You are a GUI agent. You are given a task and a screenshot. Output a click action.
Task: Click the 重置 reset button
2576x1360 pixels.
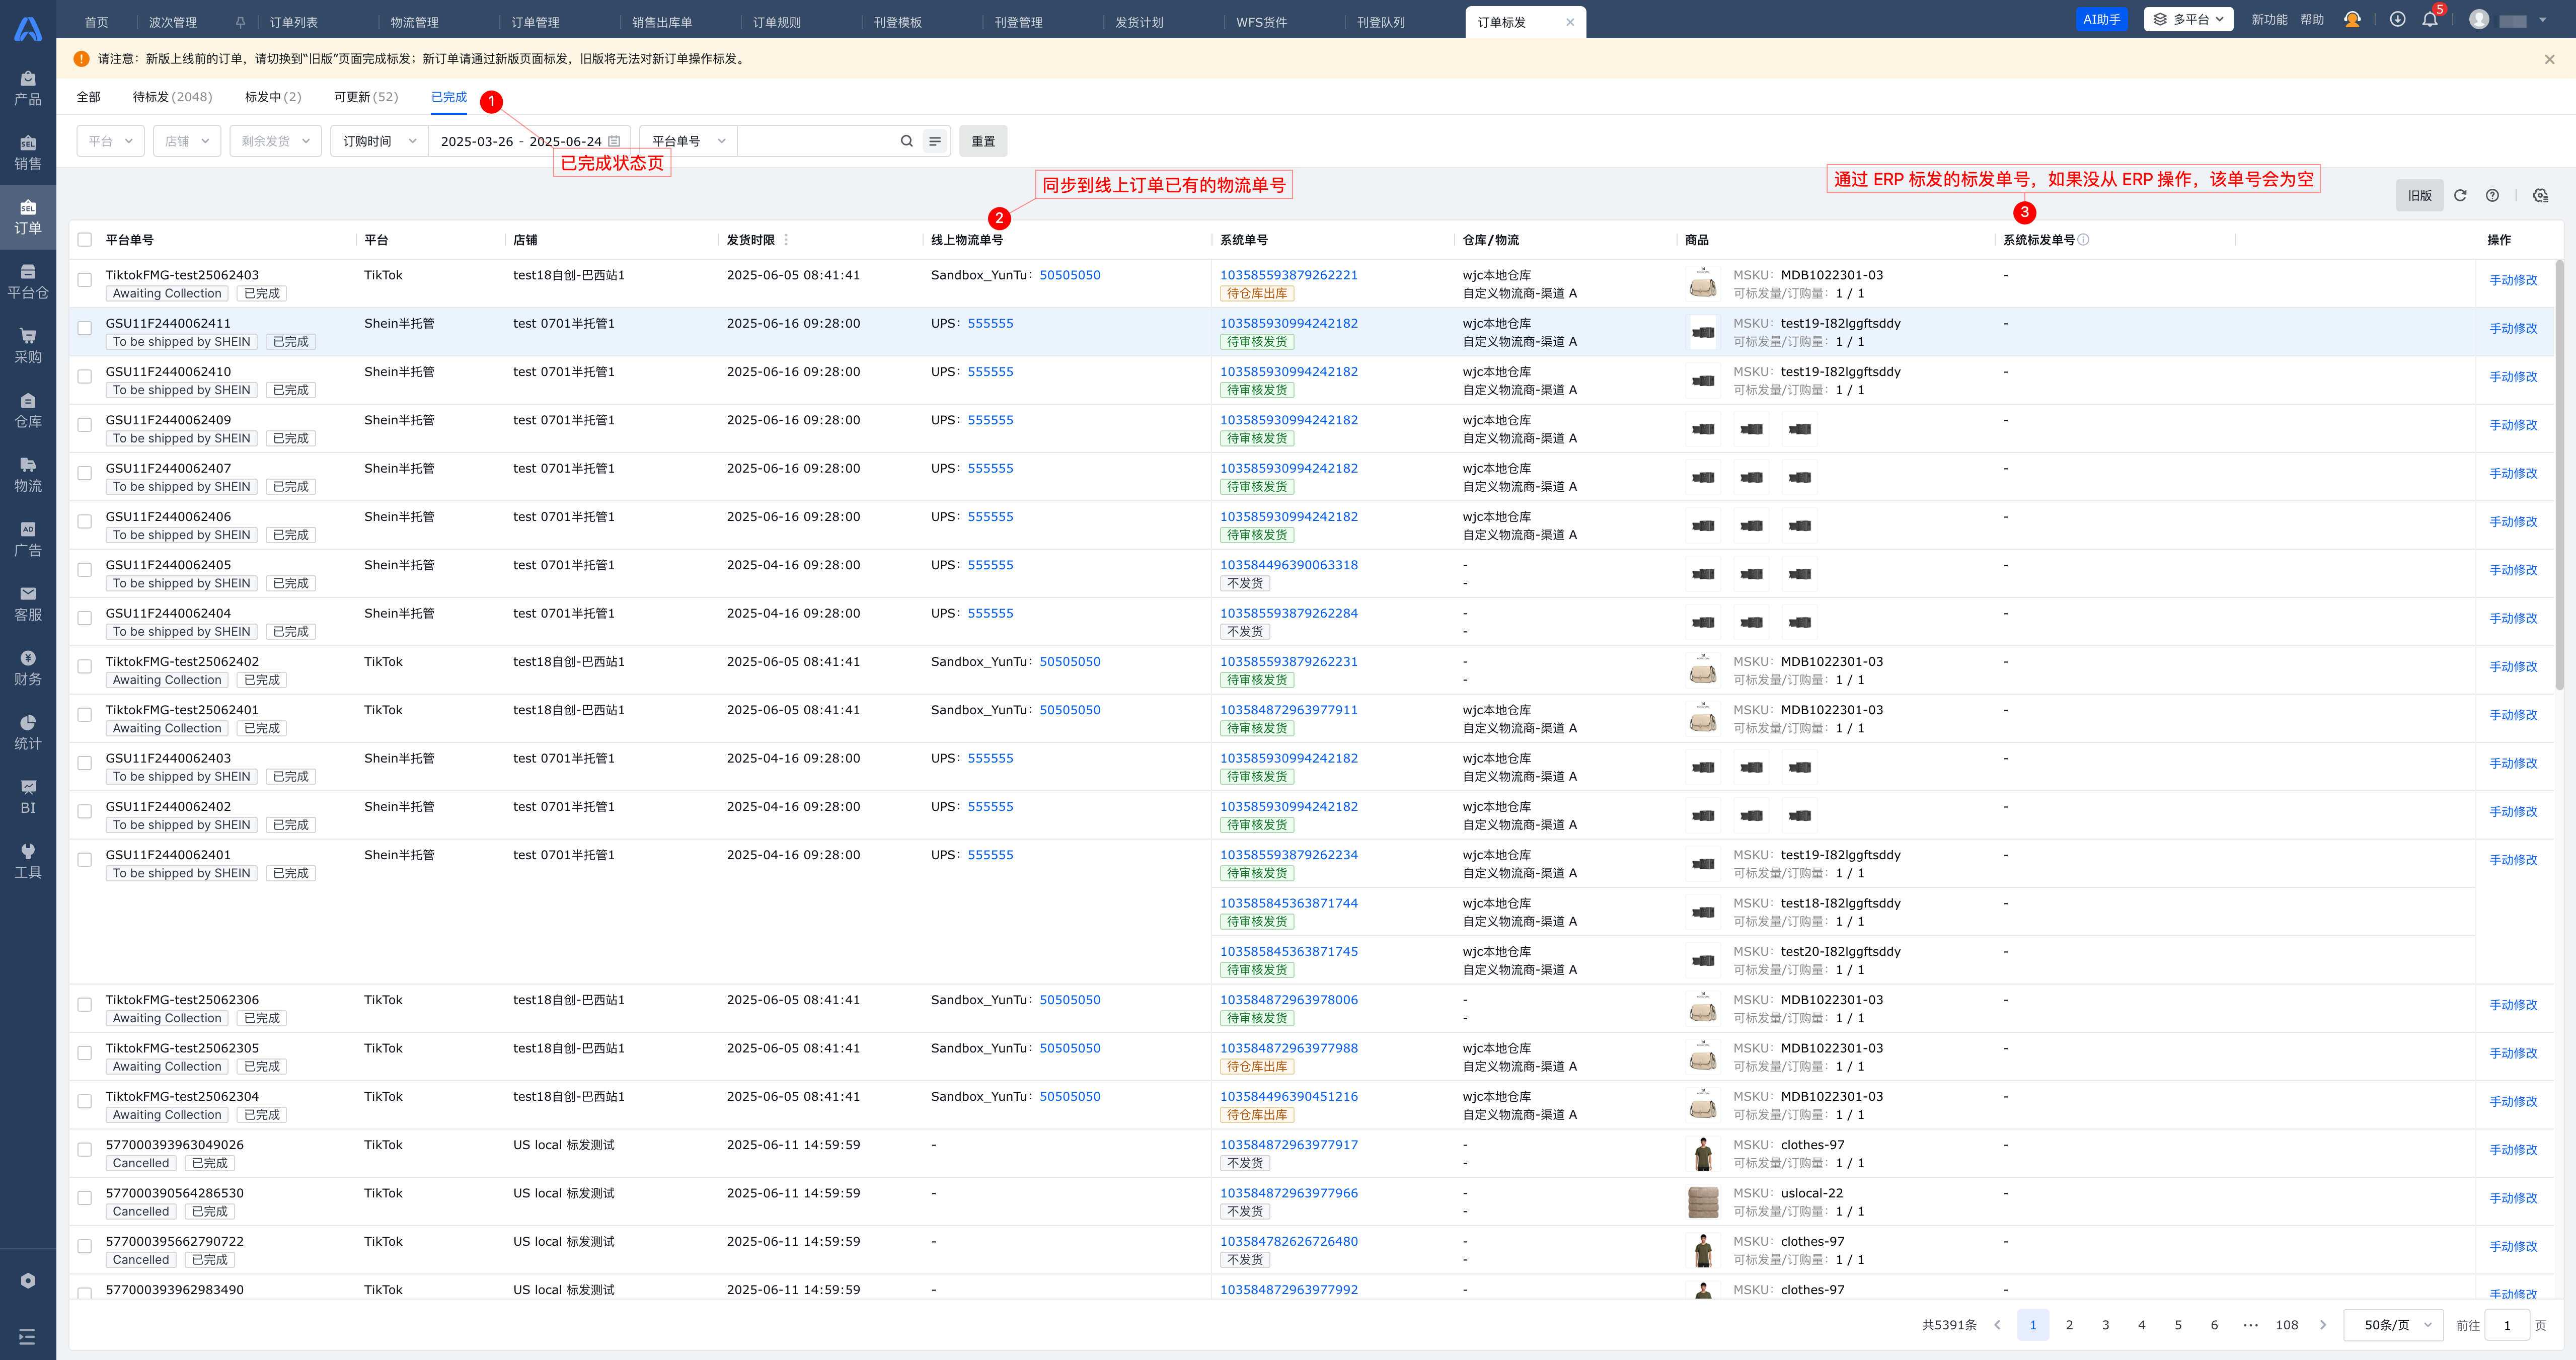point(983,141)
